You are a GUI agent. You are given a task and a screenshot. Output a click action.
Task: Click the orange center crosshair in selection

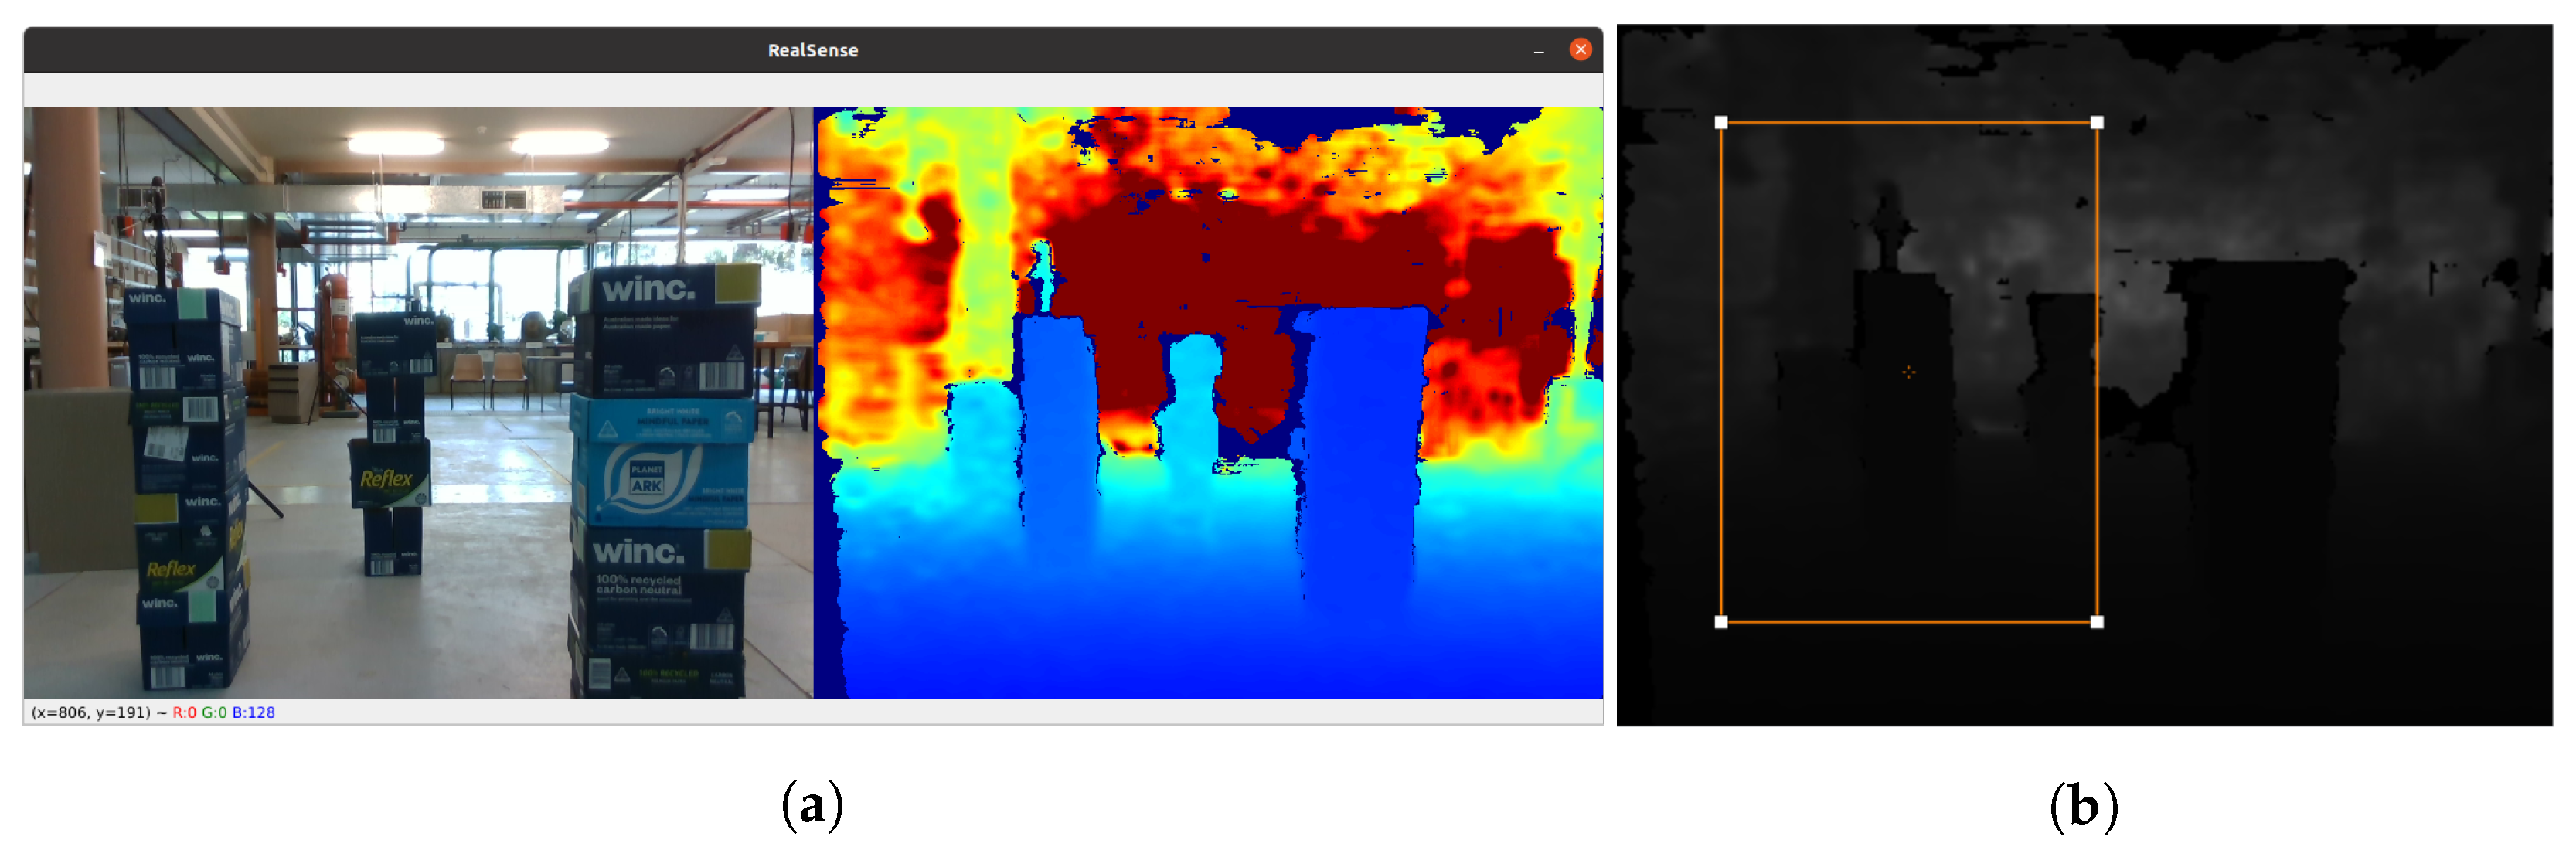point(1908,372)
